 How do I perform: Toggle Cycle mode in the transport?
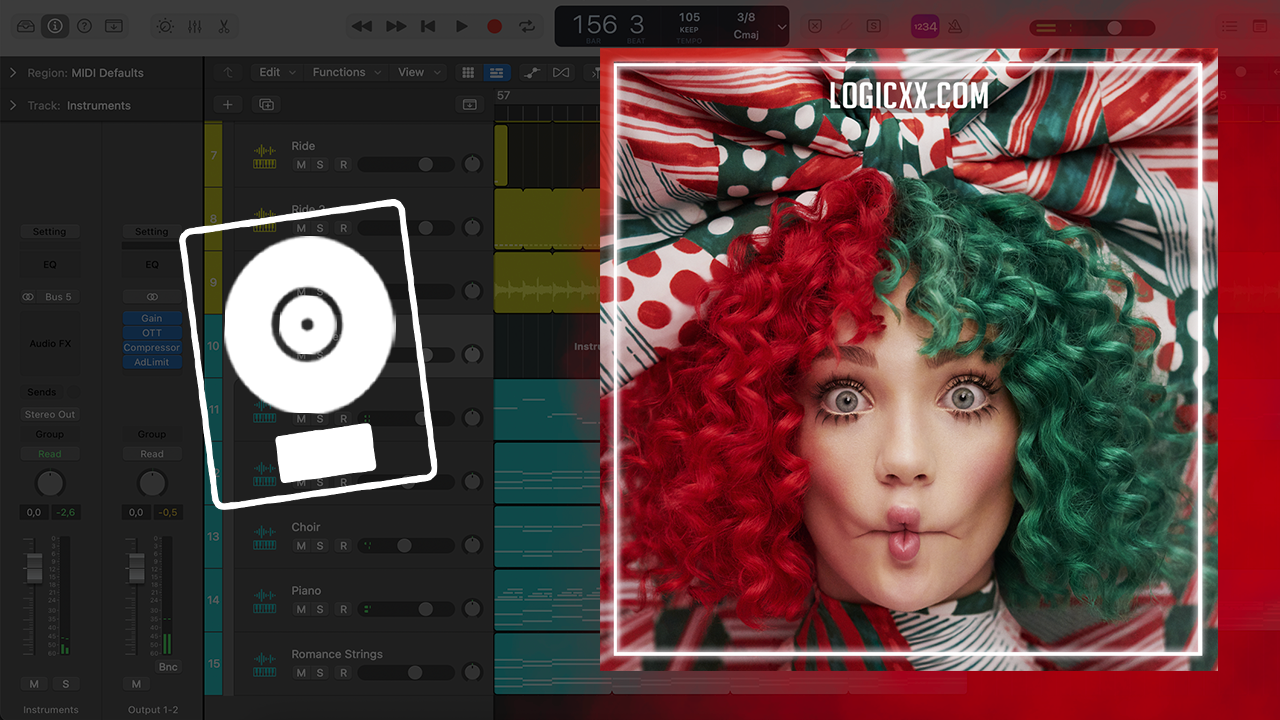click(x=526, y=27)
